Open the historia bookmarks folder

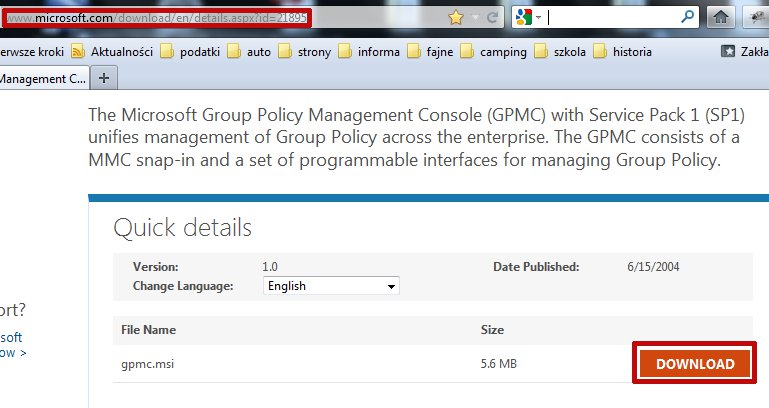(x=623, y=51)
